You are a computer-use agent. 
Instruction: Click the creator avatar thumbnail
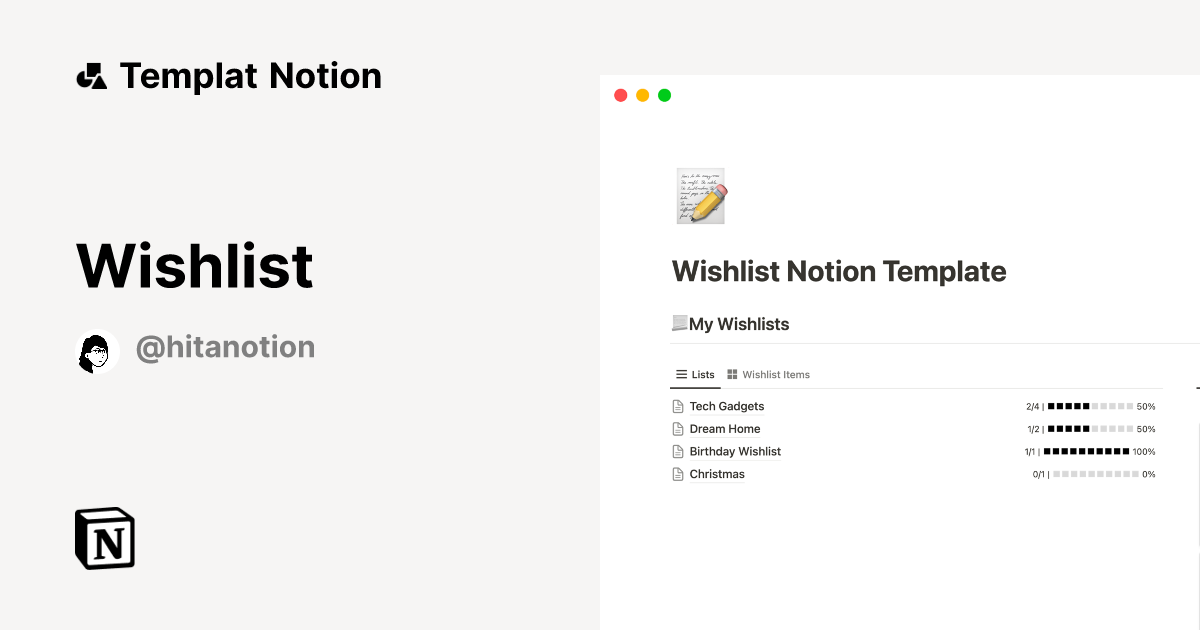pos(97,350)
